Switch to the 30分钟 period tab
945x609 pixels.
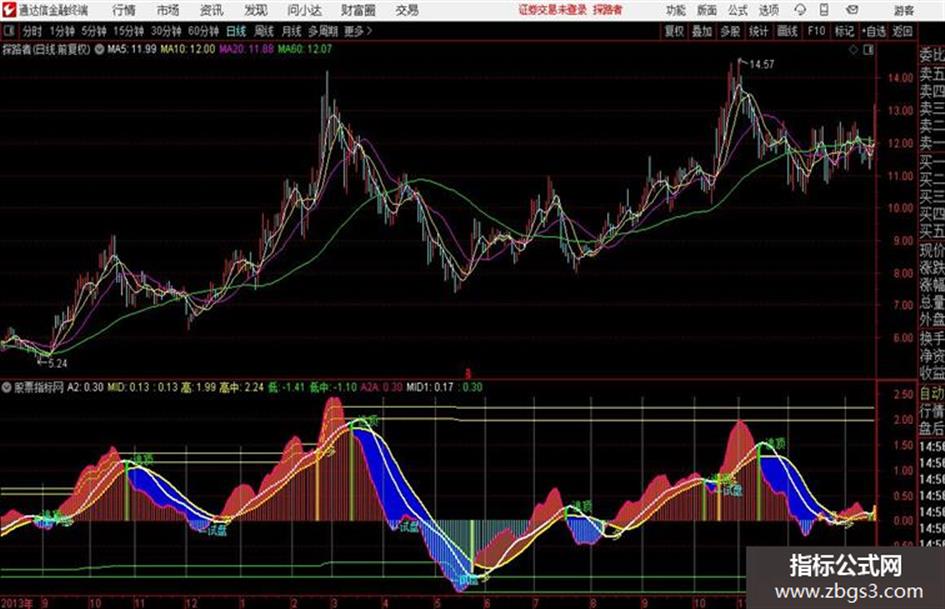pyautogui.click(x=166, y=31)
